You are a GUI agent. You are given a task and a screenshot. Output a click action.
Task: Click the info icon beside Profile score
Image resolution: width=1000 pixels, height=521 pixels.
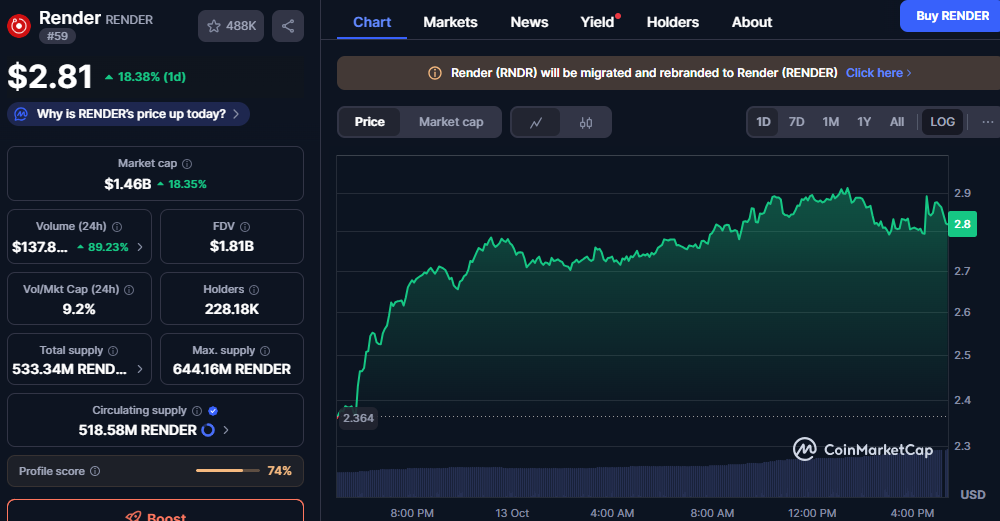pyautogui.click(x=95, y=471)
